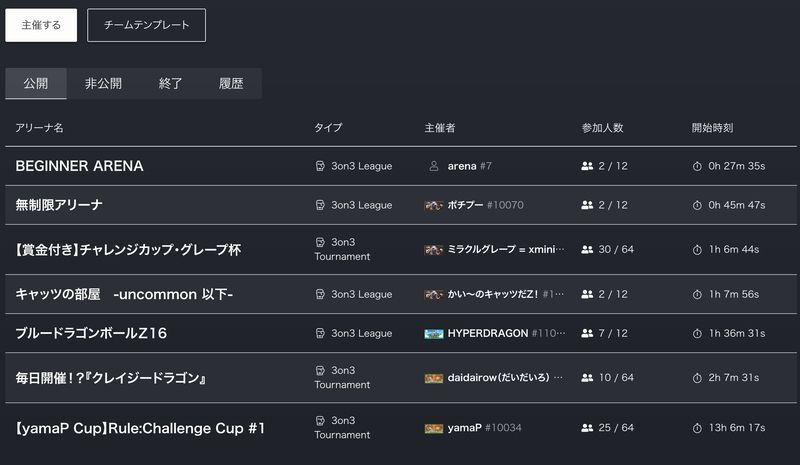Click the timer icon beside 13h 6m 17s

697,428
